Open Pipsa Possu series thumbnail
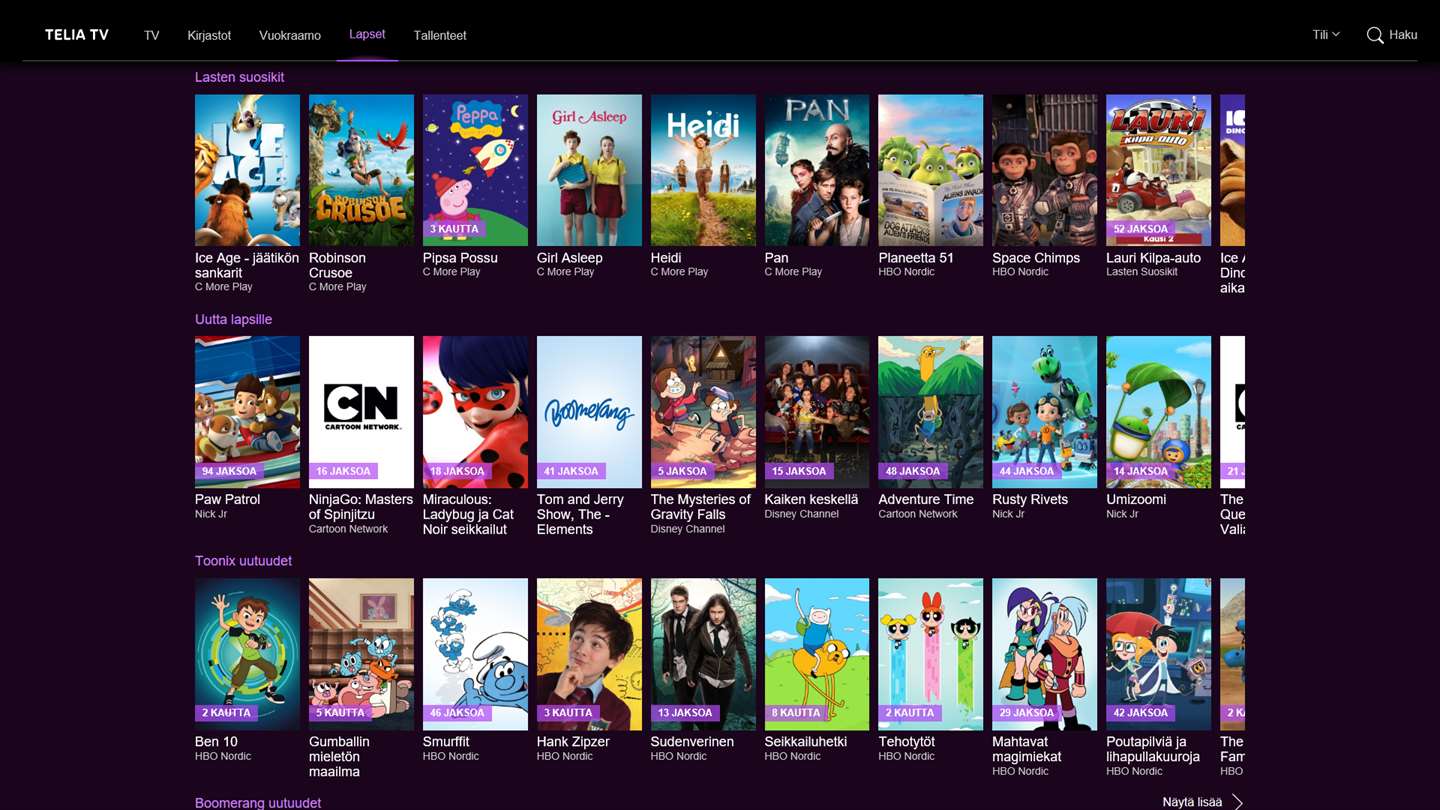 475,170
